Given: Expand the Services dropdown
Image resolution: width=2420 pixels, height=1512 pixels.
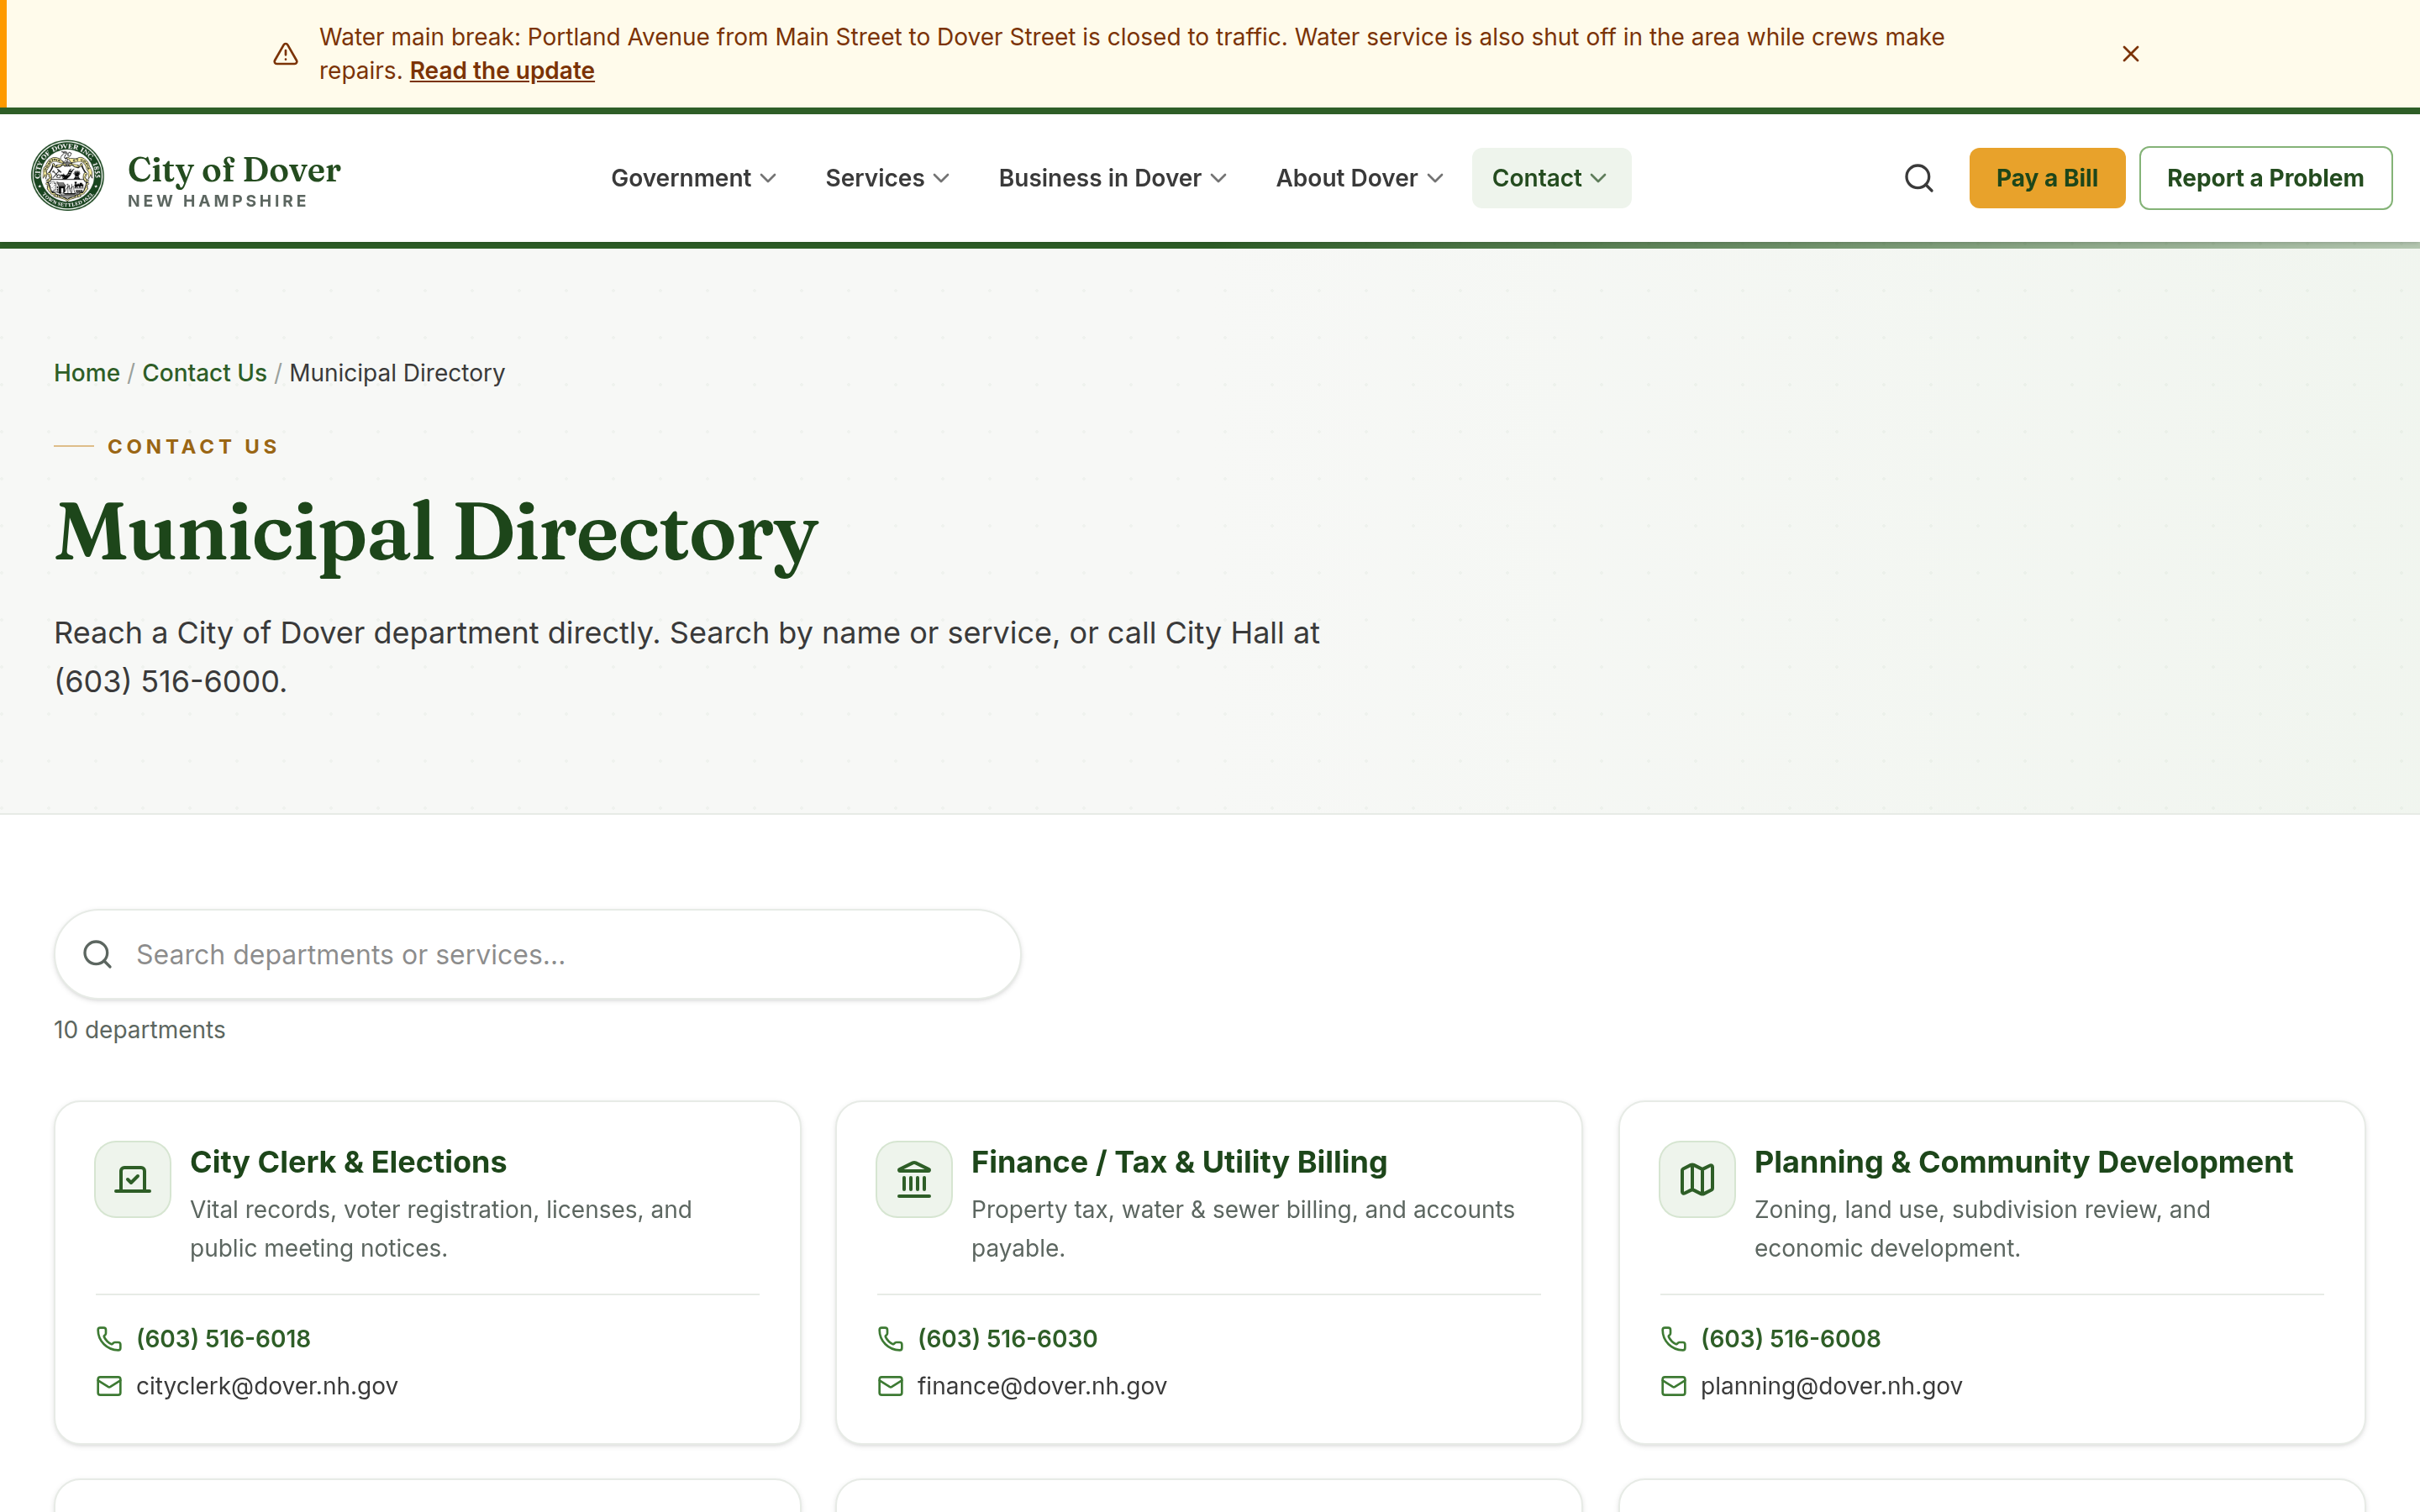Looking at the screenshot, I should click(887, 178).
